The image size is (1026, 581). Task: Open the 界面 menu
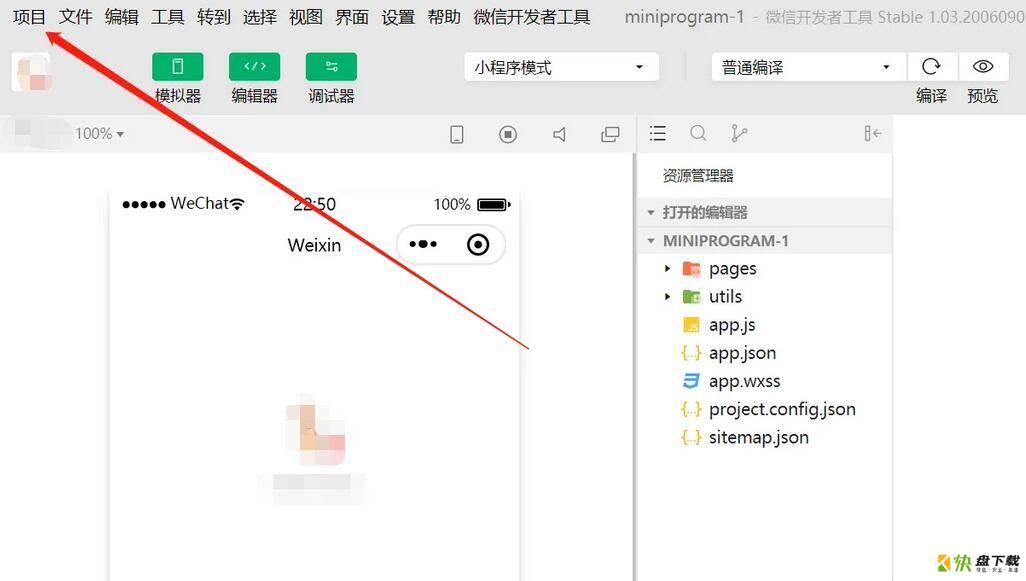pyautogui.click(x=352, y=16)
